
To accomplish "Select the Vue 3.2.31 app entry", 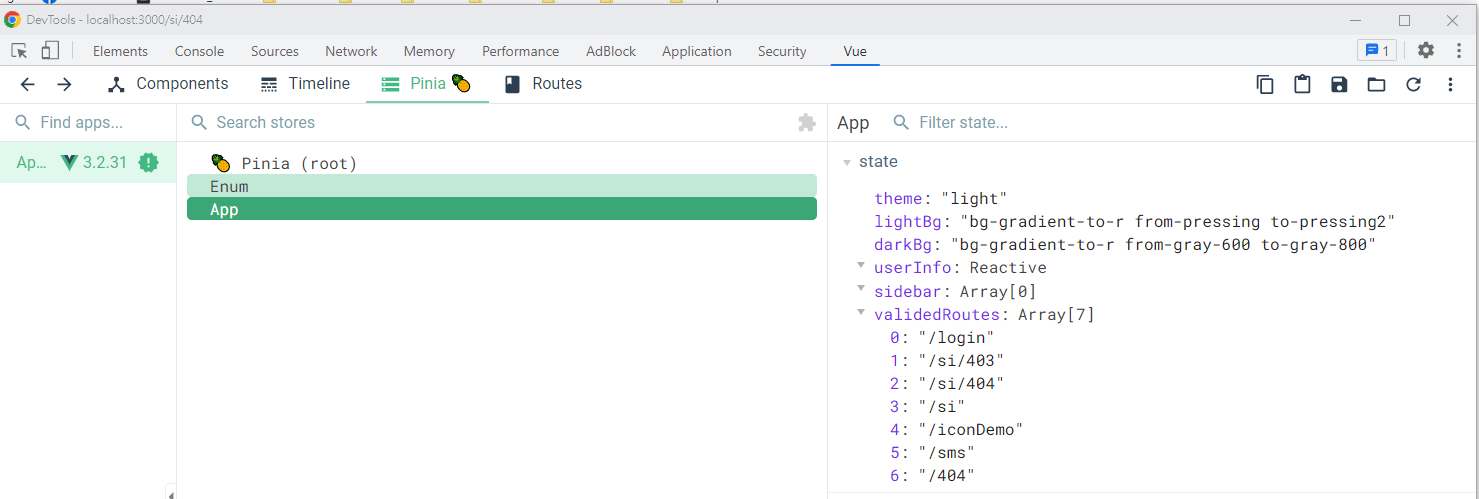I will pyautogui.click(x=88, y=162).
